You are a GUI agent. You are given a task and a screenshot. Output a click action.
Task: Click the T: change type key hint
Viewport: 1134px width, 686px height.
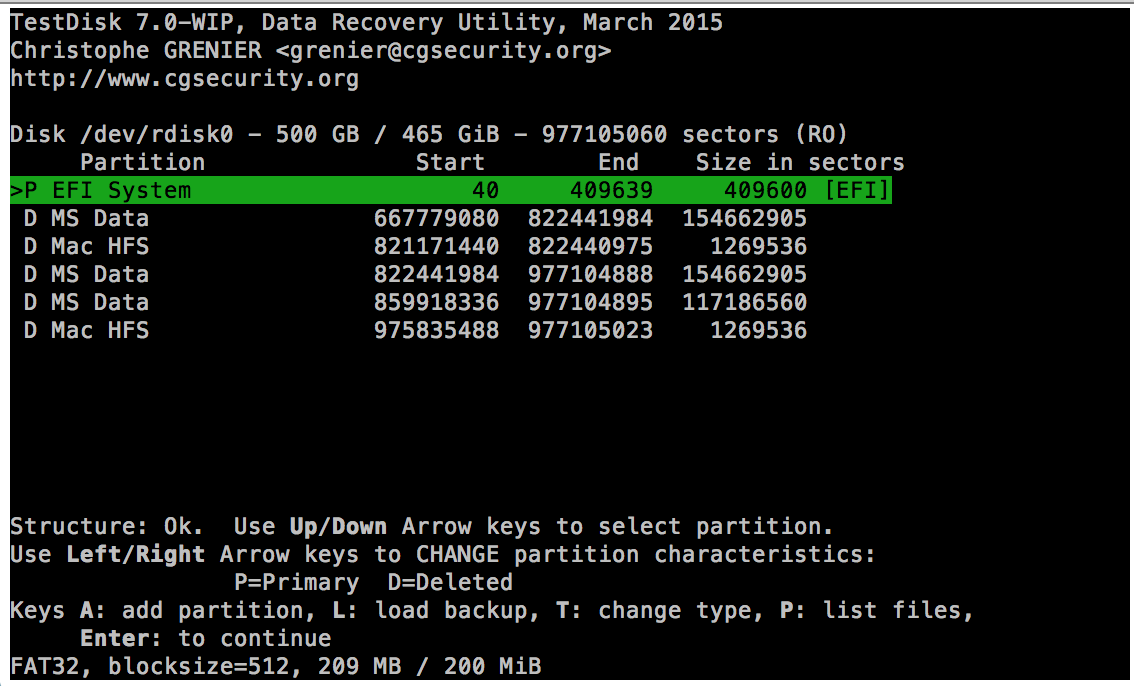click(660, 611)
